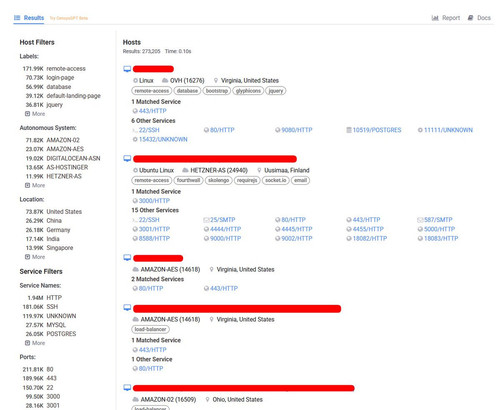500x410 pixels.
Task: Click the socket.io tag
Action: tap(276, 180)
